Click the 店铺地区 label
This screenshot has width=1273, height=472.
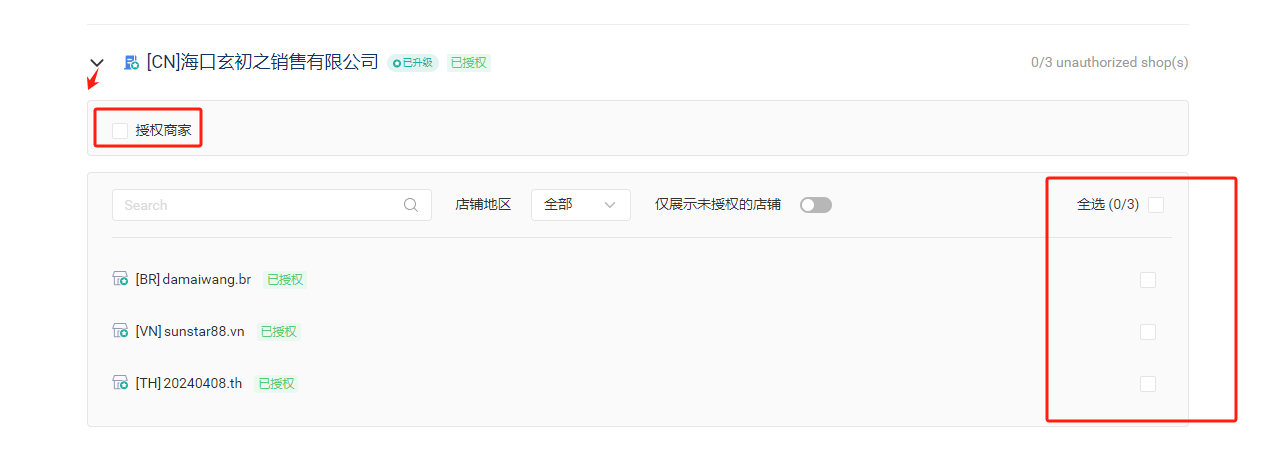[x=483, y=205]
